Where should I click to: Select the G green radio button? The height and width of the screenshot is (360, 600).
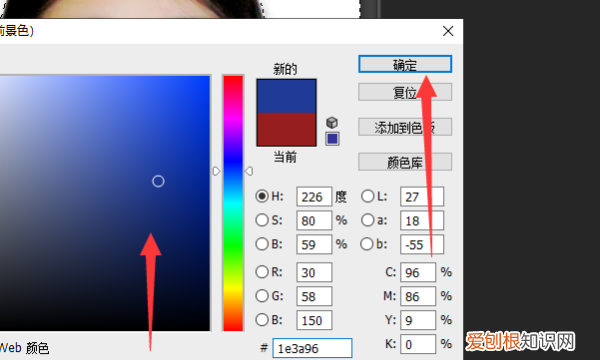click(262, 296)
